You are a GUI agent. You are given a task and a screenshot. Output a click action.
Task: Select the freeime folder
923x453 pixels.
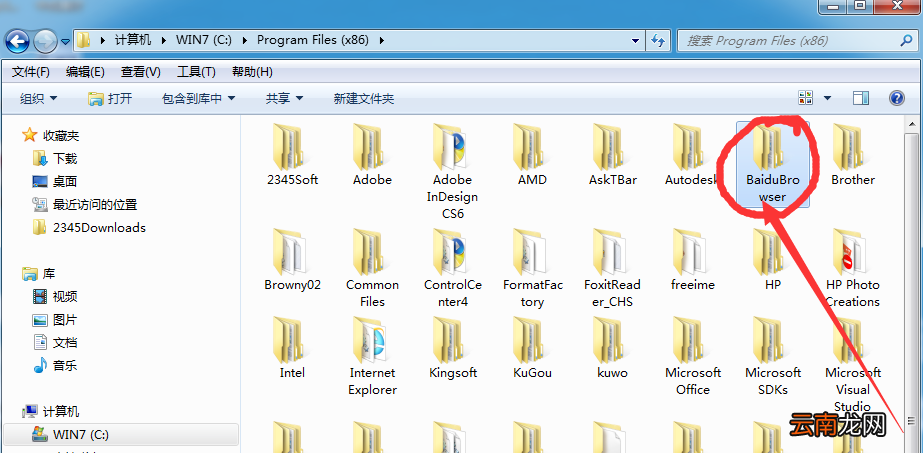pyautogui.click(x=692, y=261)
